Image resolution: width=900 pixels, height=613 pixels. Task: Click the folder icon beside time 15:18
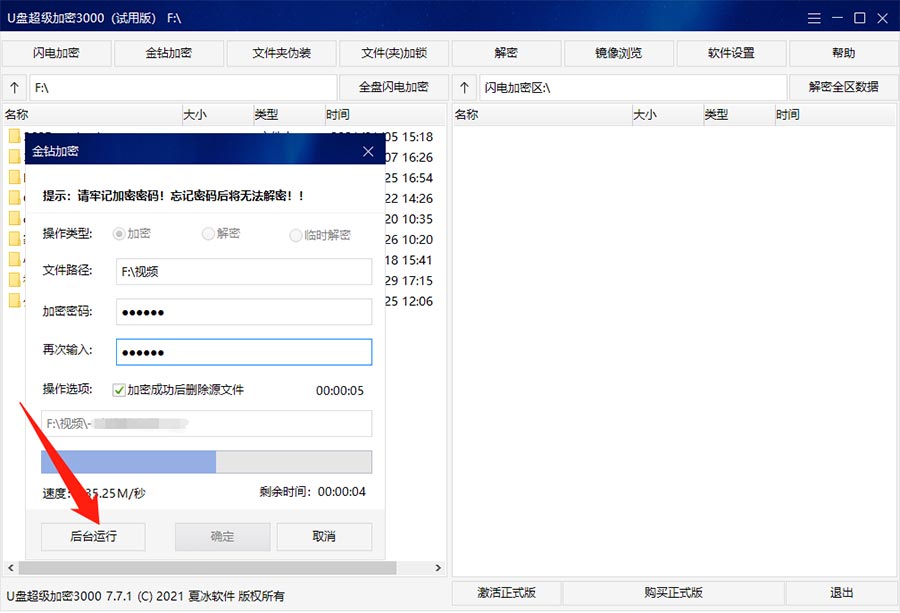point(14,137)
